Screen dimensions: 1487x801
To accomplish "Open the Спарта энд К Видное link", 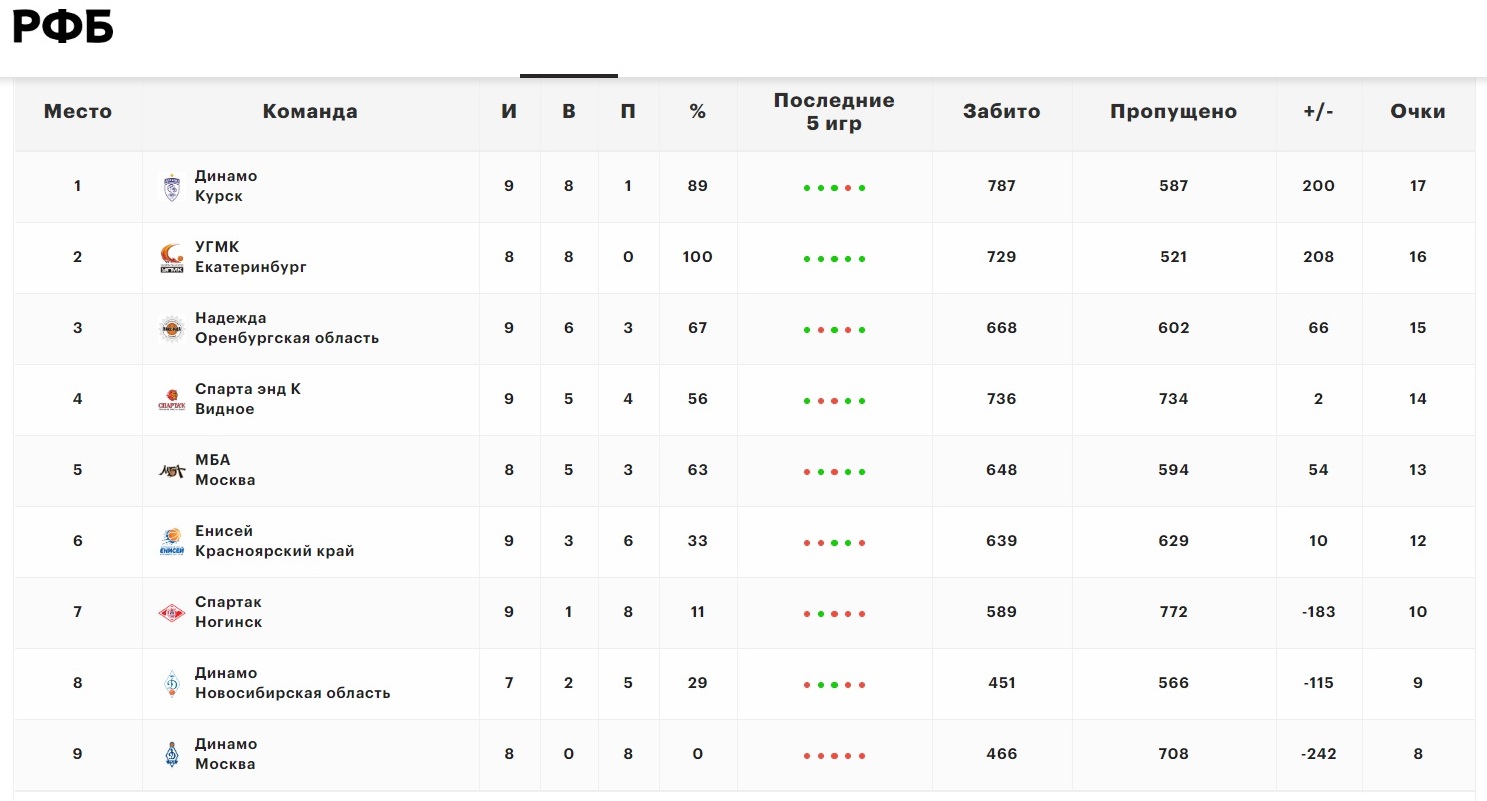I will (248, 399).
